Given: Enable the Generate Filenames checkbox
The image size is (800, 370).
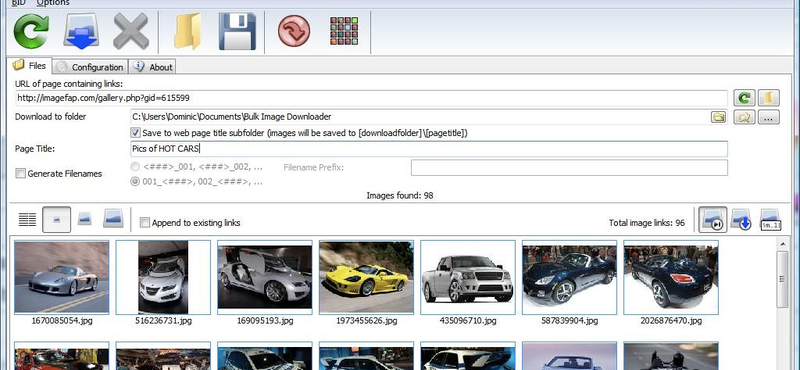Looking at the screenshot, I should [20, 174].
